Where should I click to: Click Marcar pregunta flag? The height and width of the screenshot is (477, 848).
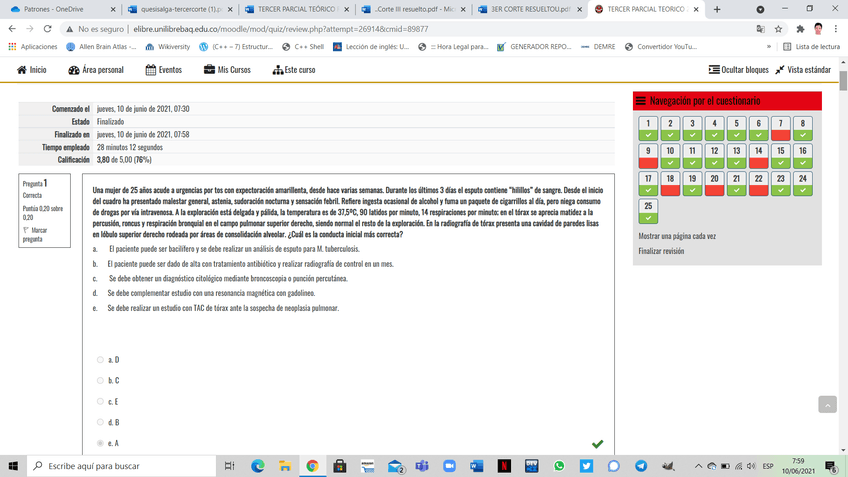coord(35,234)
